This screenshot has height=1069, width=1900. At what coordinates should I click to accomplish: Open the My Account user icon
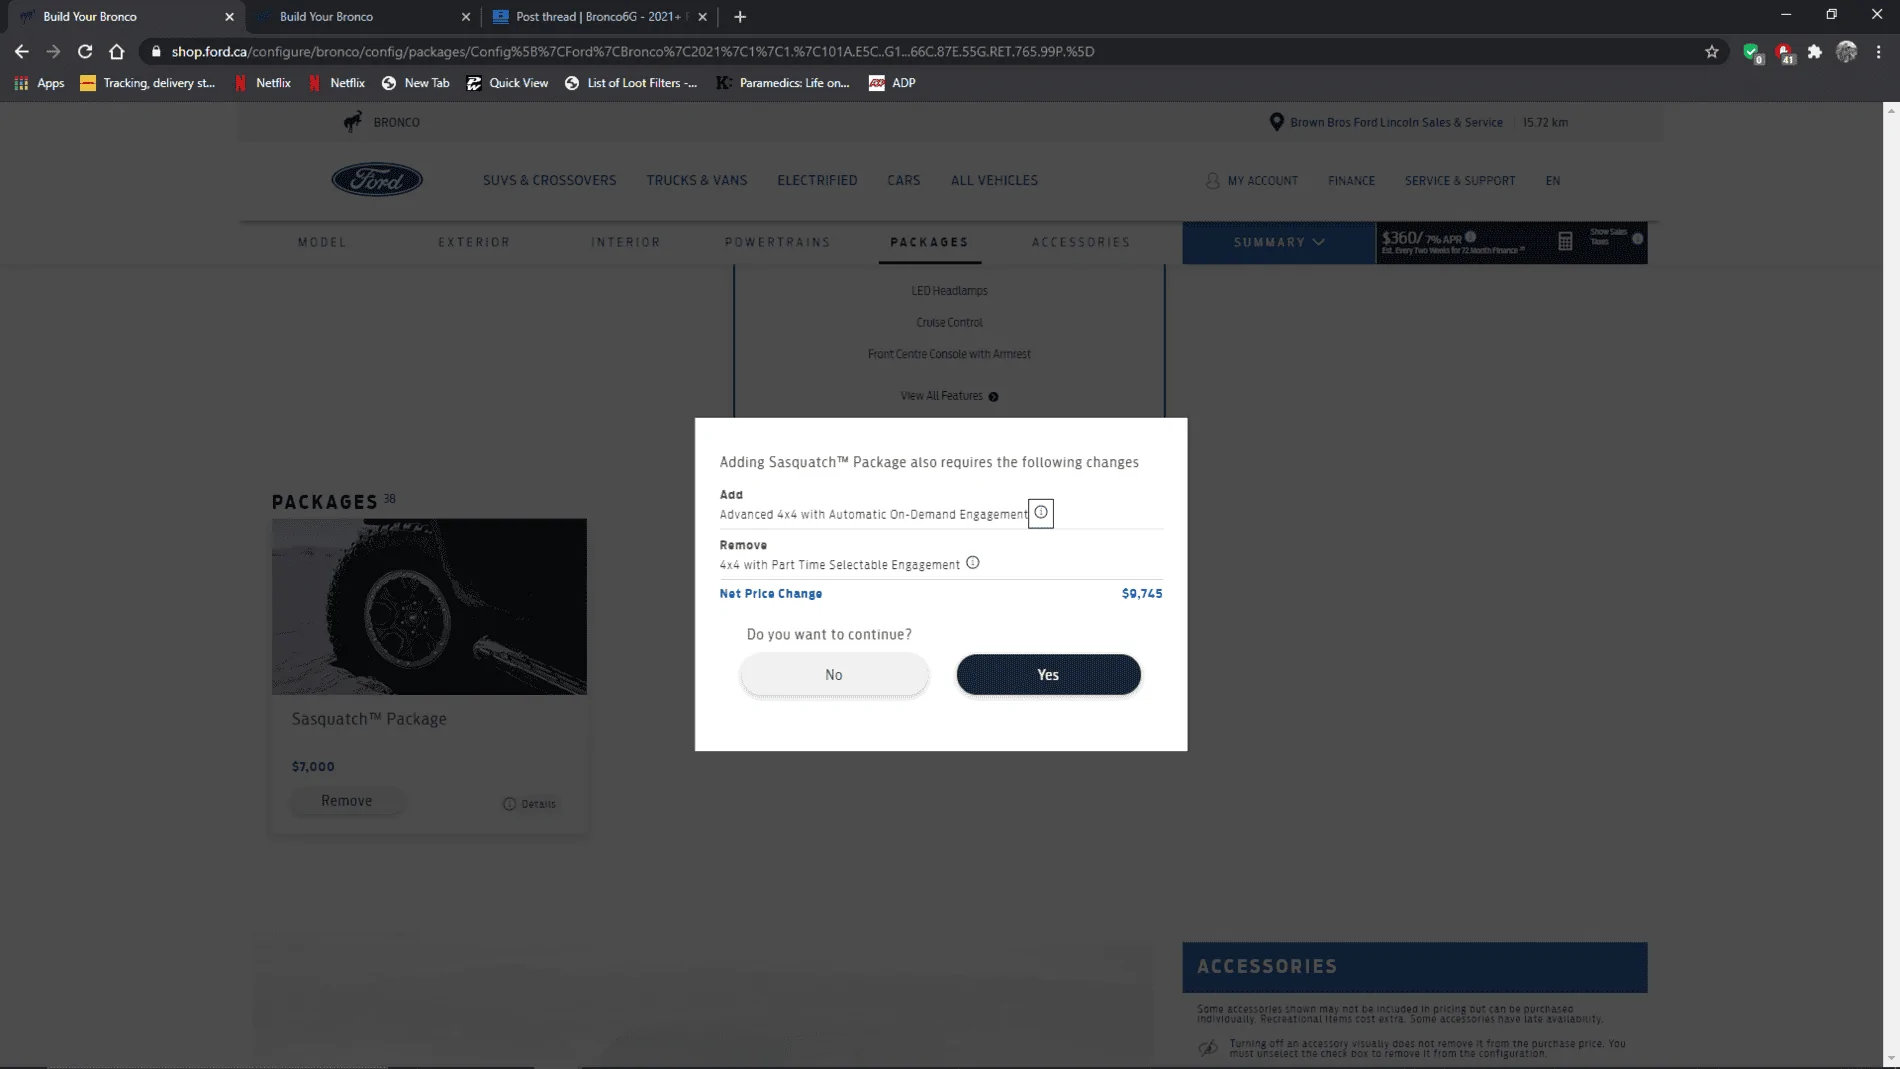1212,181
